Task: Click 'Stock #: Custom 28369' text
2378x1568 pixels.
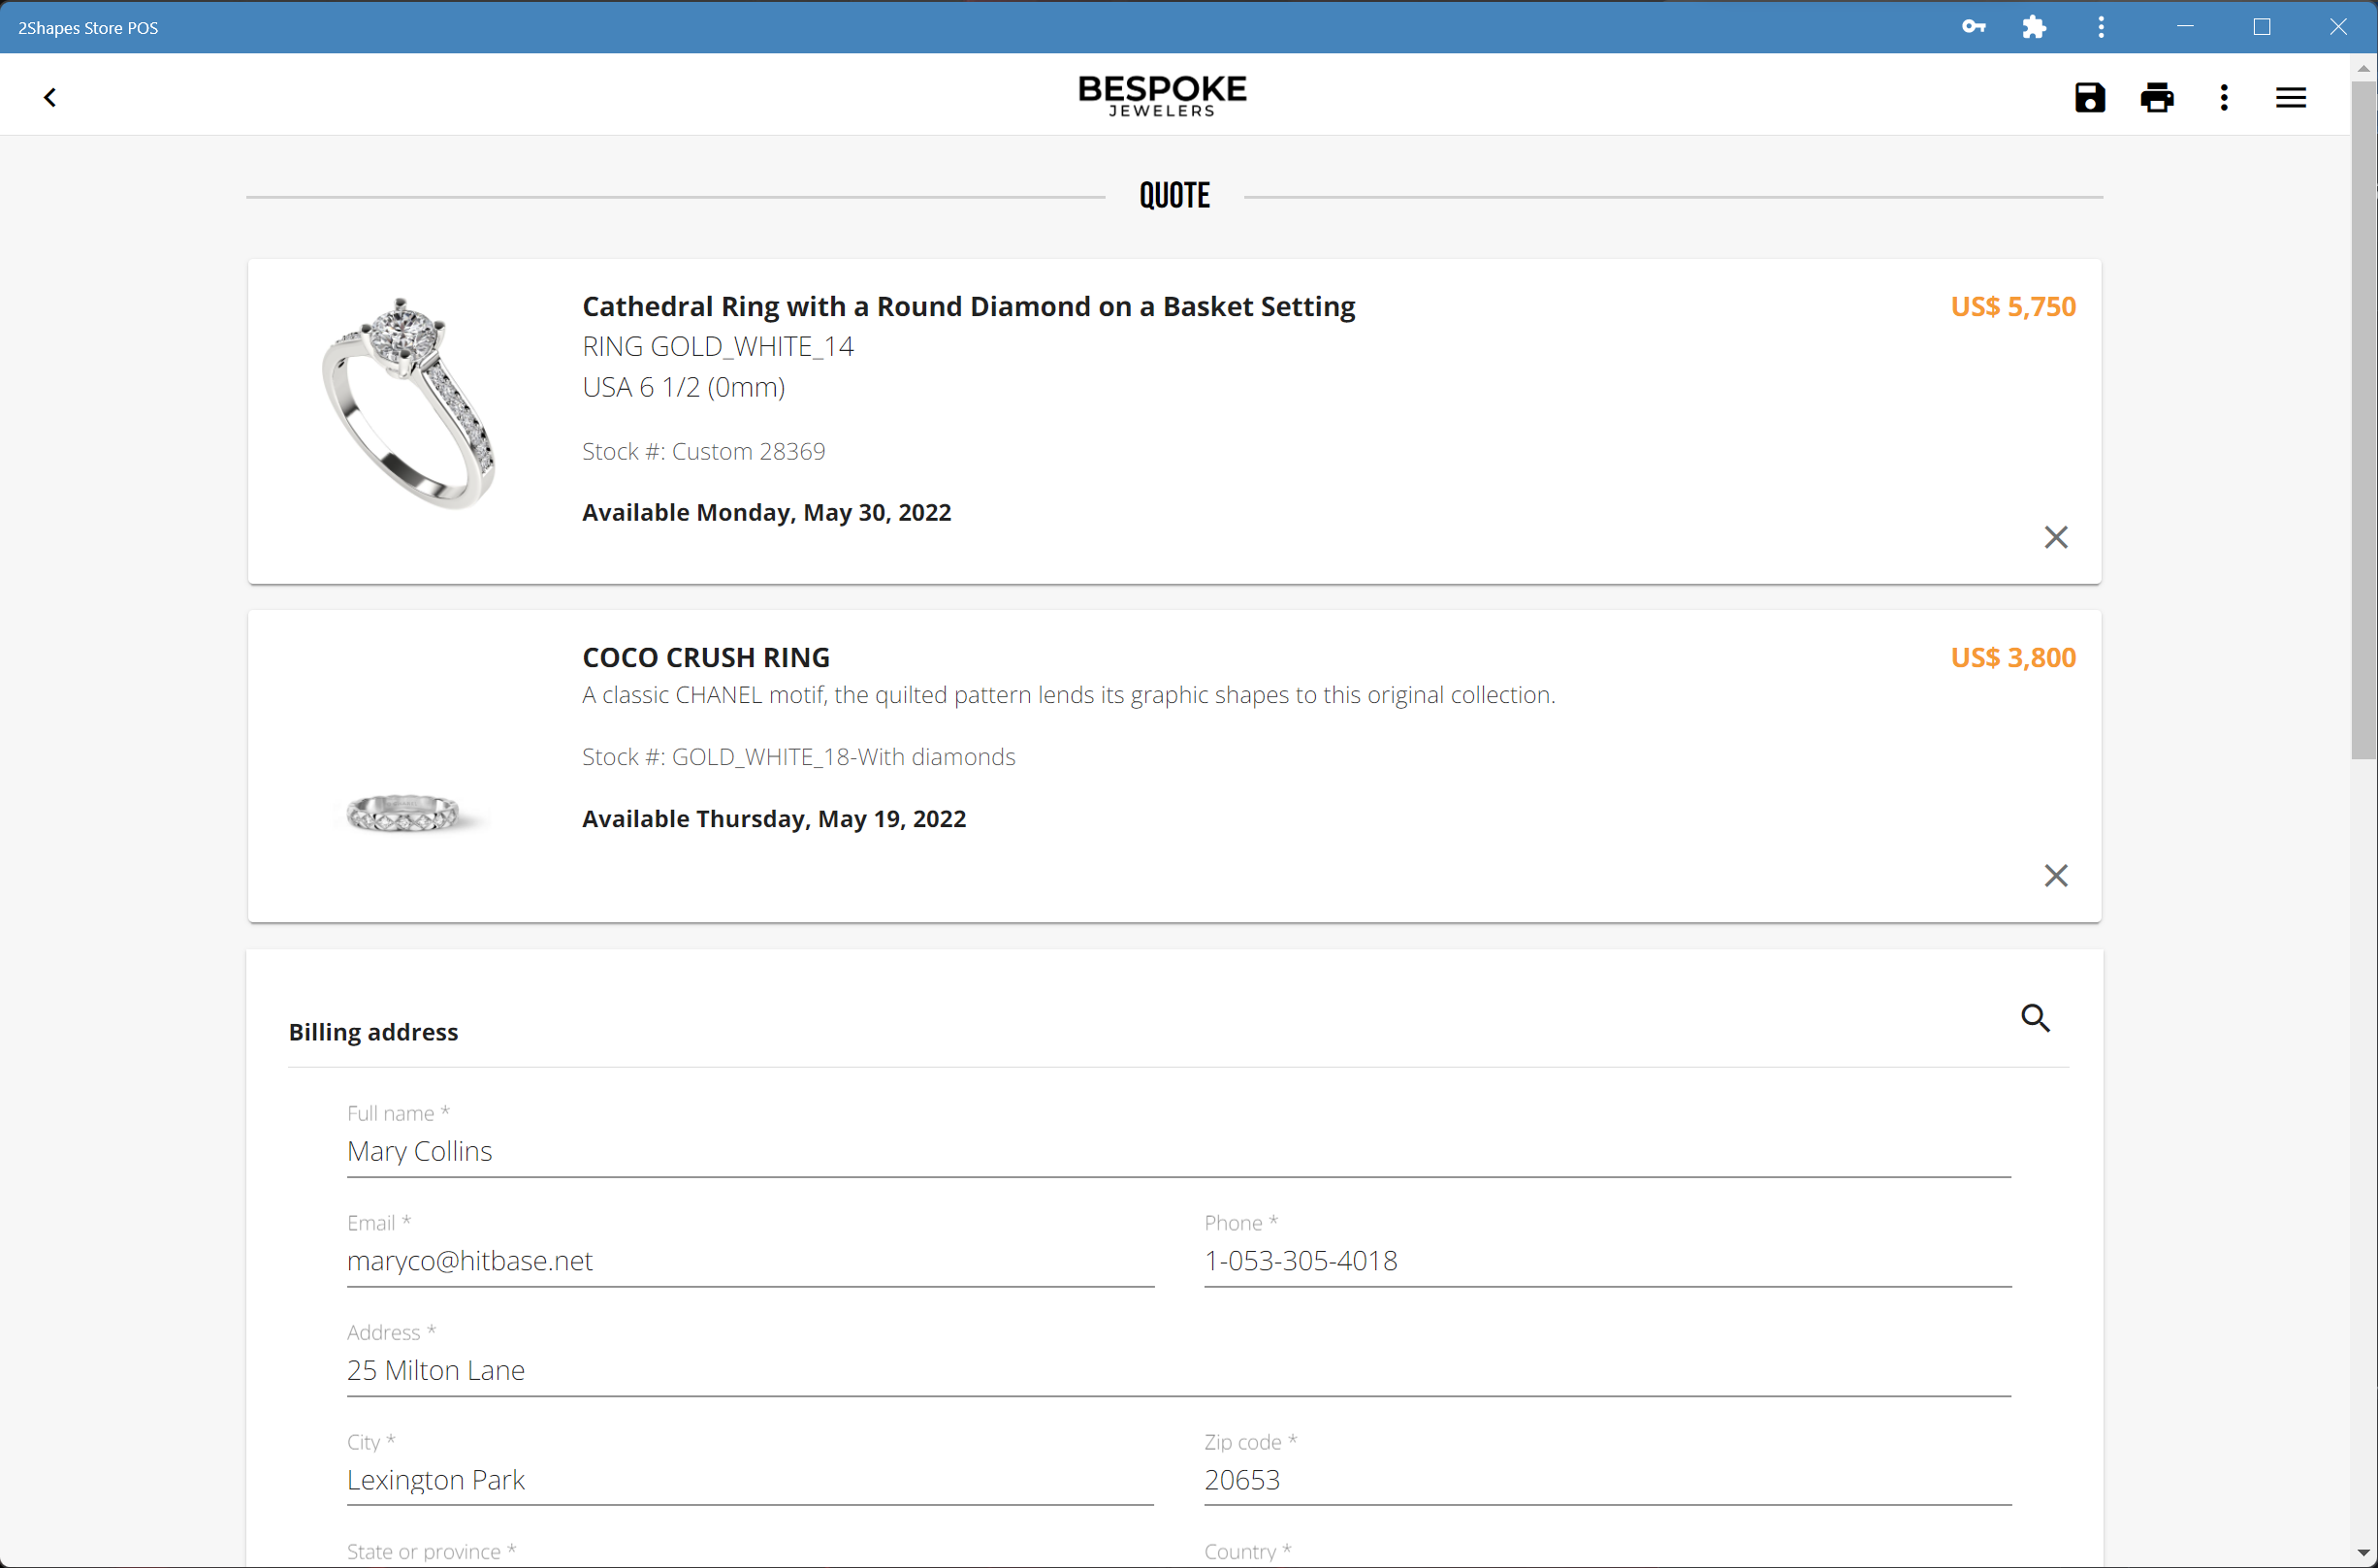Action: [704, 451]
